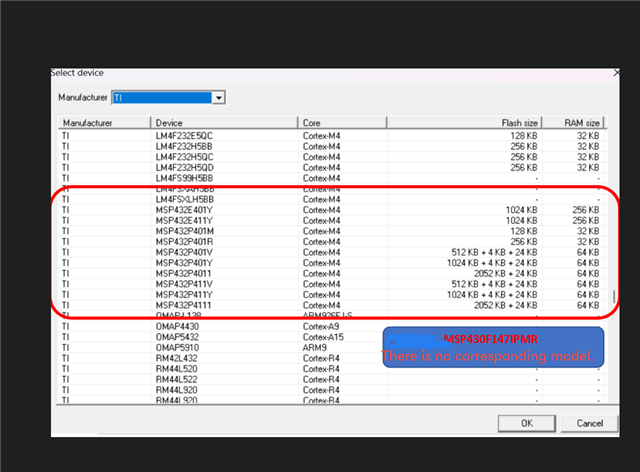Select the MSP432P401V device row
This screenshot has height=472, width=640.
click(x=332, y=253)
